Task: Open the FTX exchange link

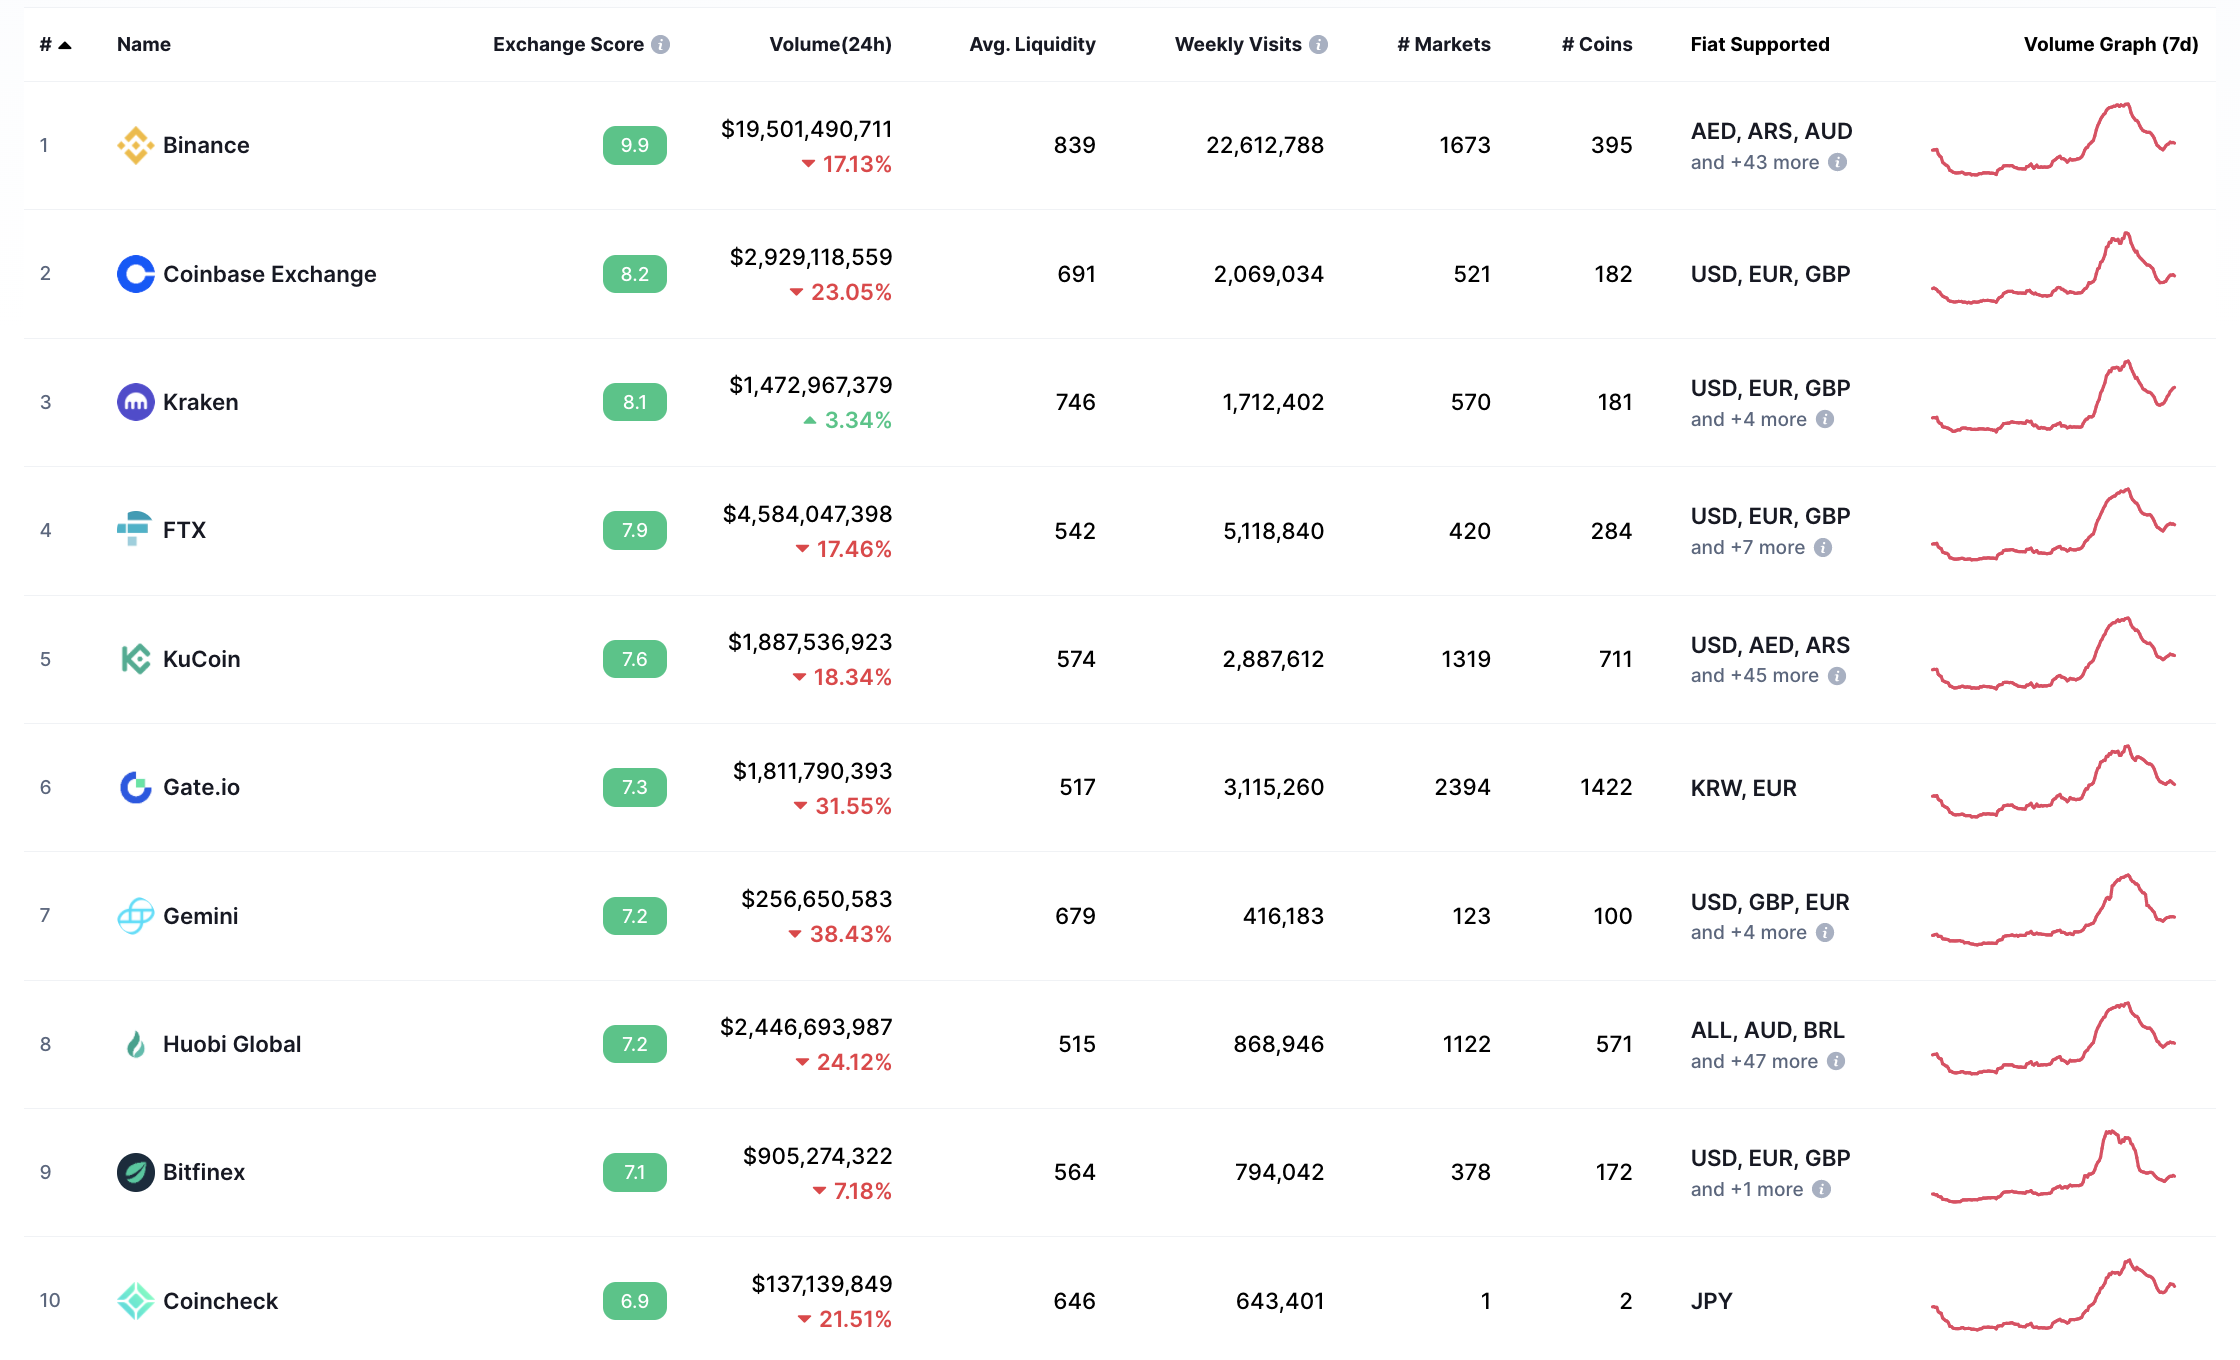Action: click(185, 530)
